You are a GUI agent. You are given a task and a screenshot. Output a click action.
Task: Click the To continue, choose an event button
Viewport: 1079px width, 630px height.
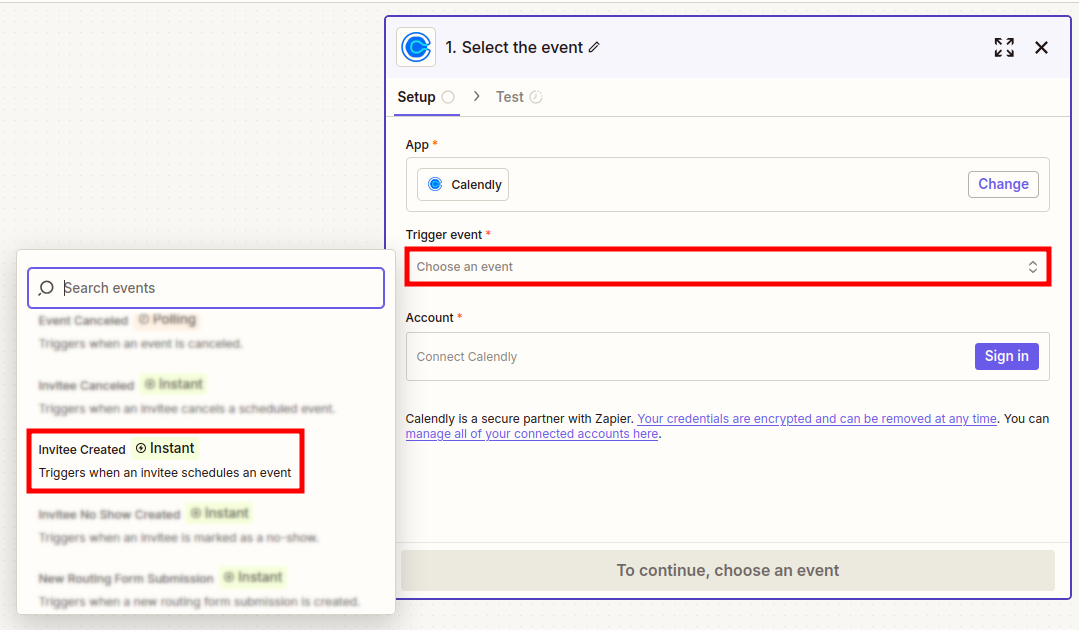click(x=727, y=570)
